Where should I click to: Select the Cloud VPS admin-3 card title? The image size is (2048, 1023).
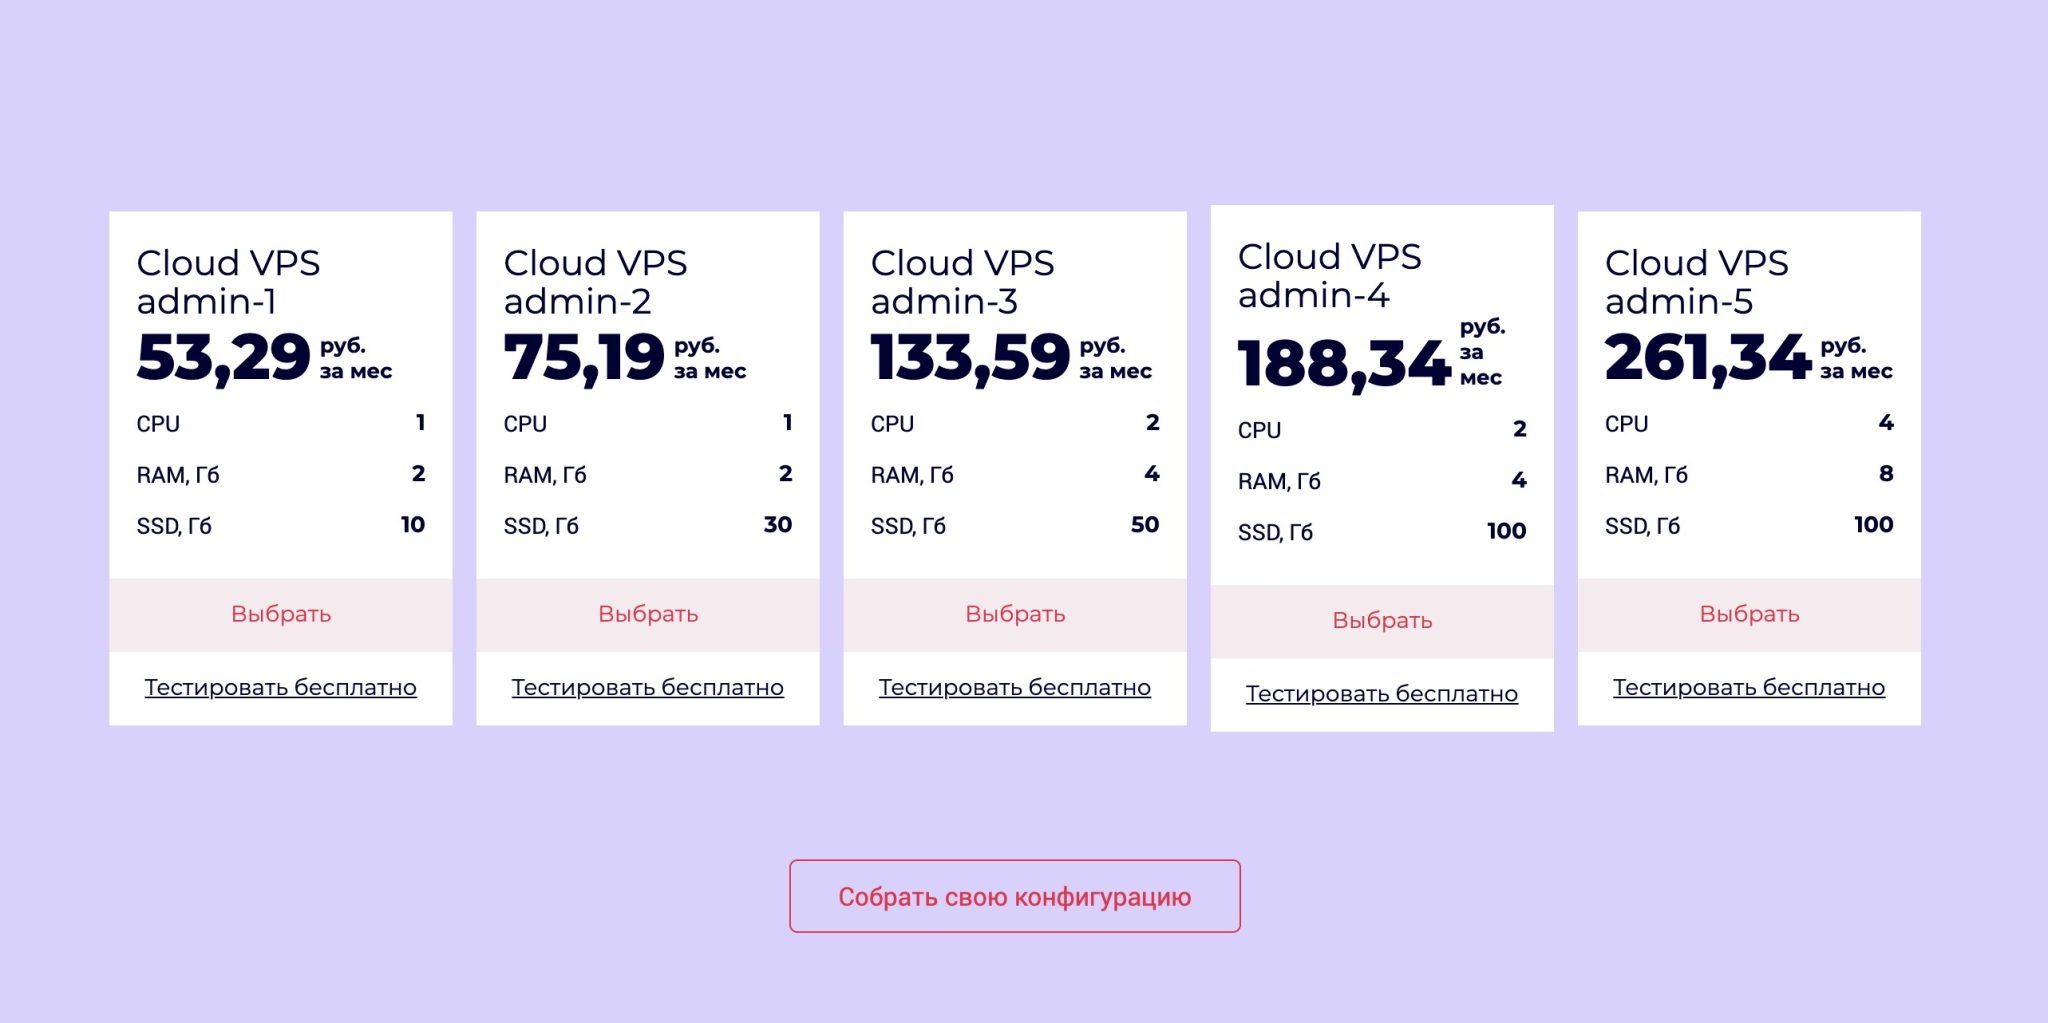[x=962, y=281]
